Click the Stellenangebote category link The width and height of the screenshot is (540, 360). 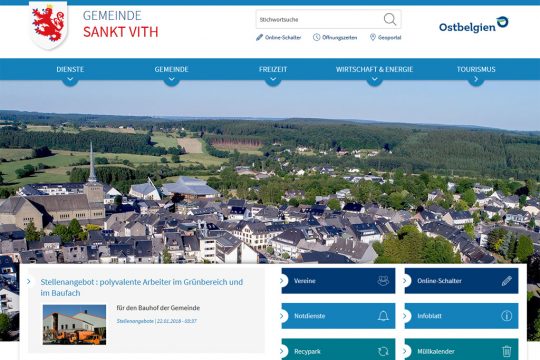[x=135, y=321]
